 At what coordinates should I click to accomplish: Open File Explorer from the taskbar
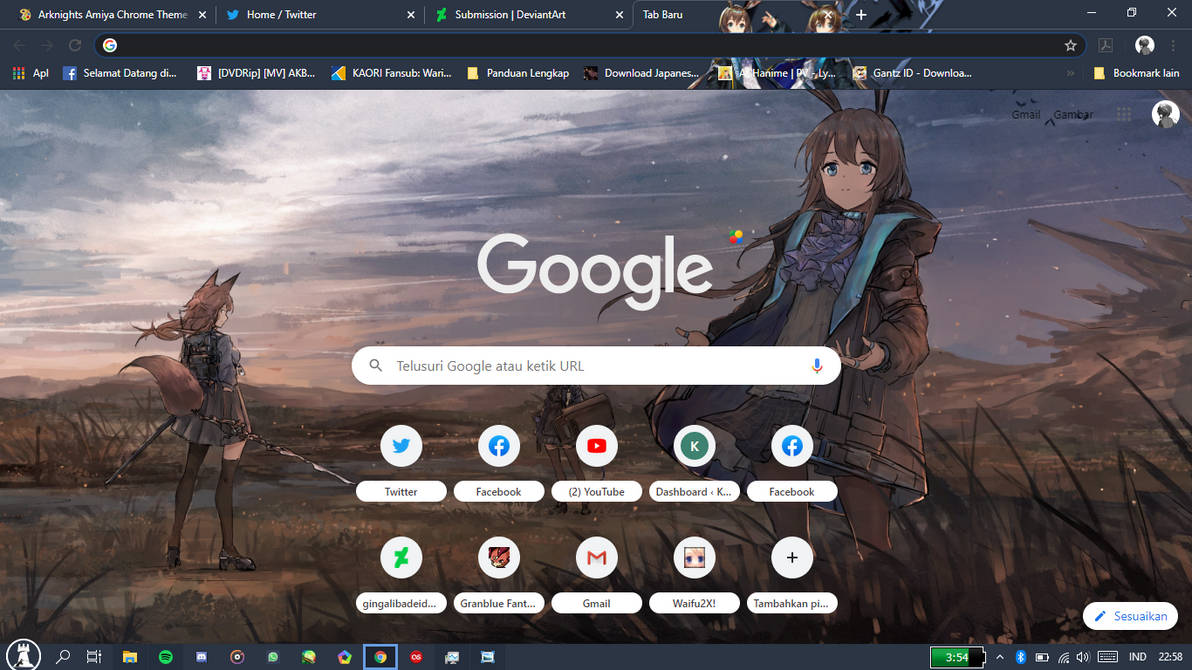130,657
